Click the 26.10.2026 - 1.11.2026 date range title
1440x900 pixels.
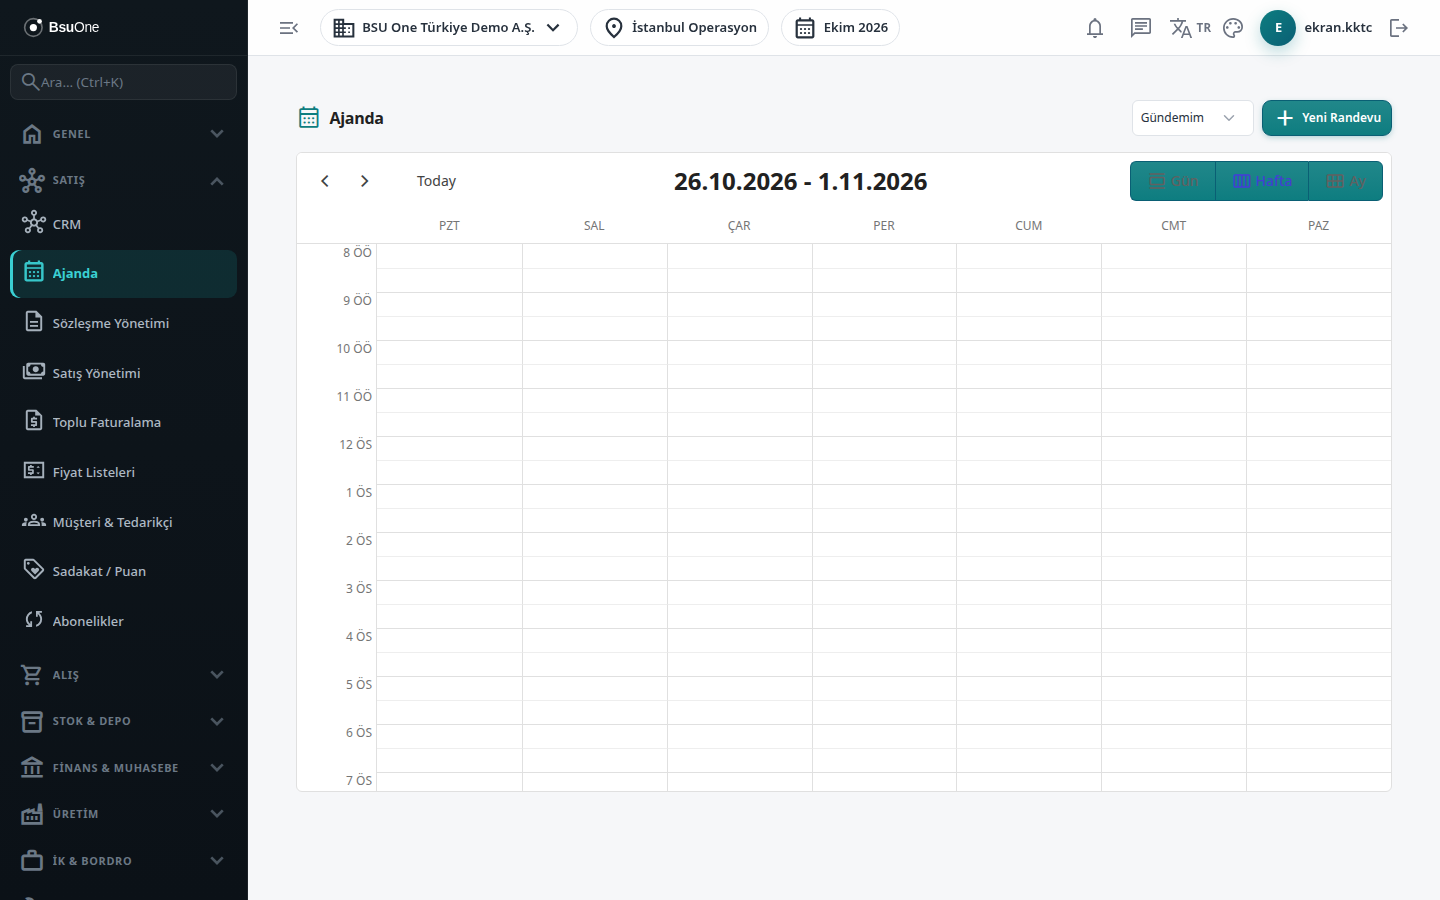801,181
